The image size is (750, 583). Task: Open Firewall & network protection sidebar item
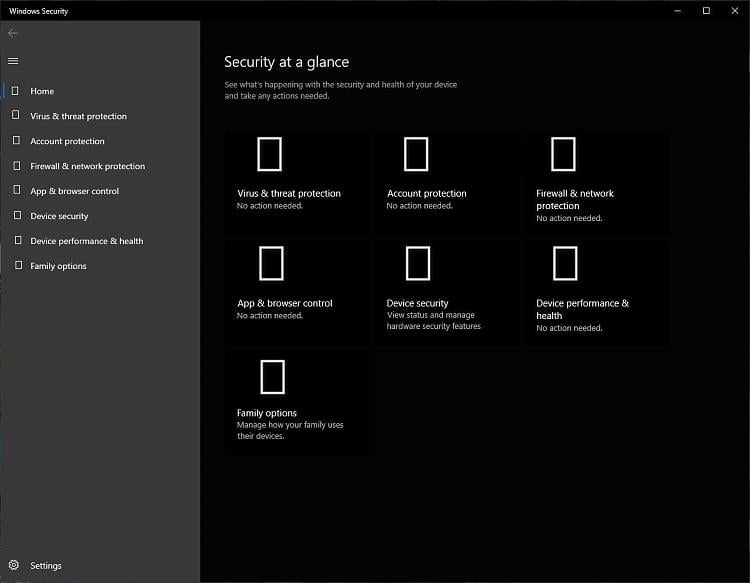coord(88,166)
